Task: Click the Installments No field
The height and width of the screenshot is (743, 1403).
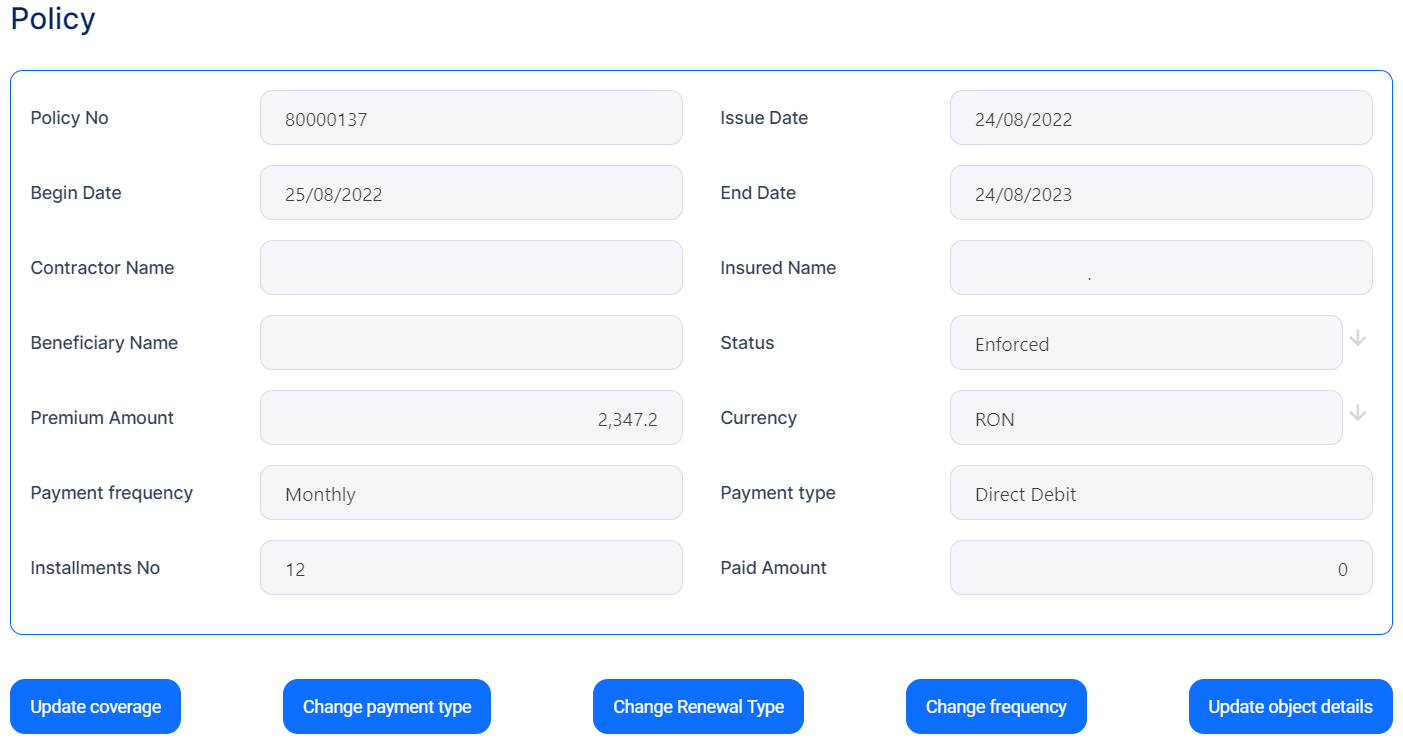Action: coord(471,568)
